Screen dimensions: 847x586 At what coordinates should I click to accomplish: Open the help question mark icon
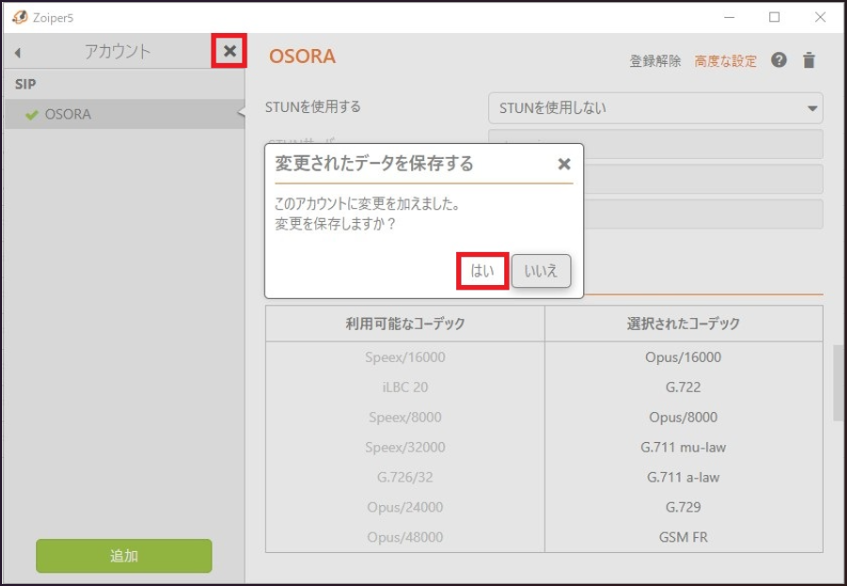point(778,59)
